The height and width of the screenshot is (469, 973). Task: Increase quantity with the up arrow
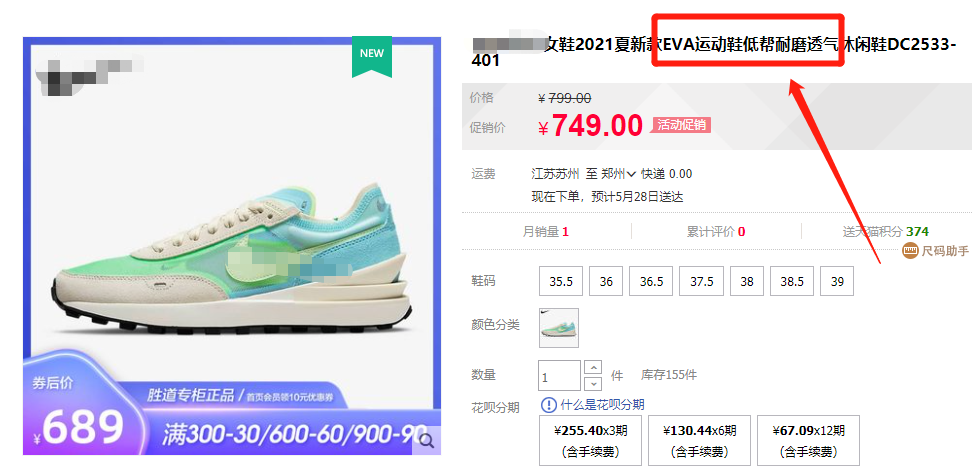pyautogui.click(x=593, y=367)
